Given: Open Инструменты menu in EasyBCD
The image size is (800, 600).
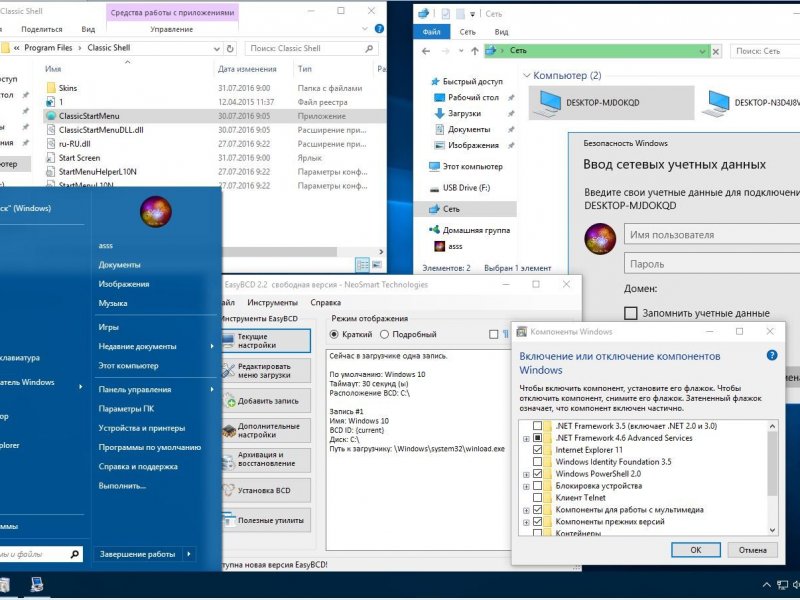Looking at the screenshot, I should click(272, 303).
